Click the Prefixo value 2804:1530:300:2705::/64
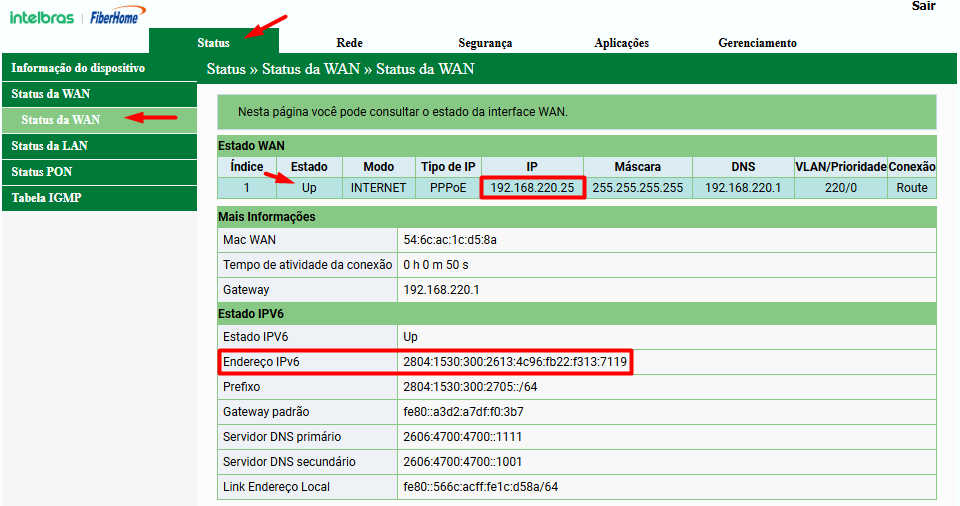This screenshot has height=506, width=960. click(470, 387)
